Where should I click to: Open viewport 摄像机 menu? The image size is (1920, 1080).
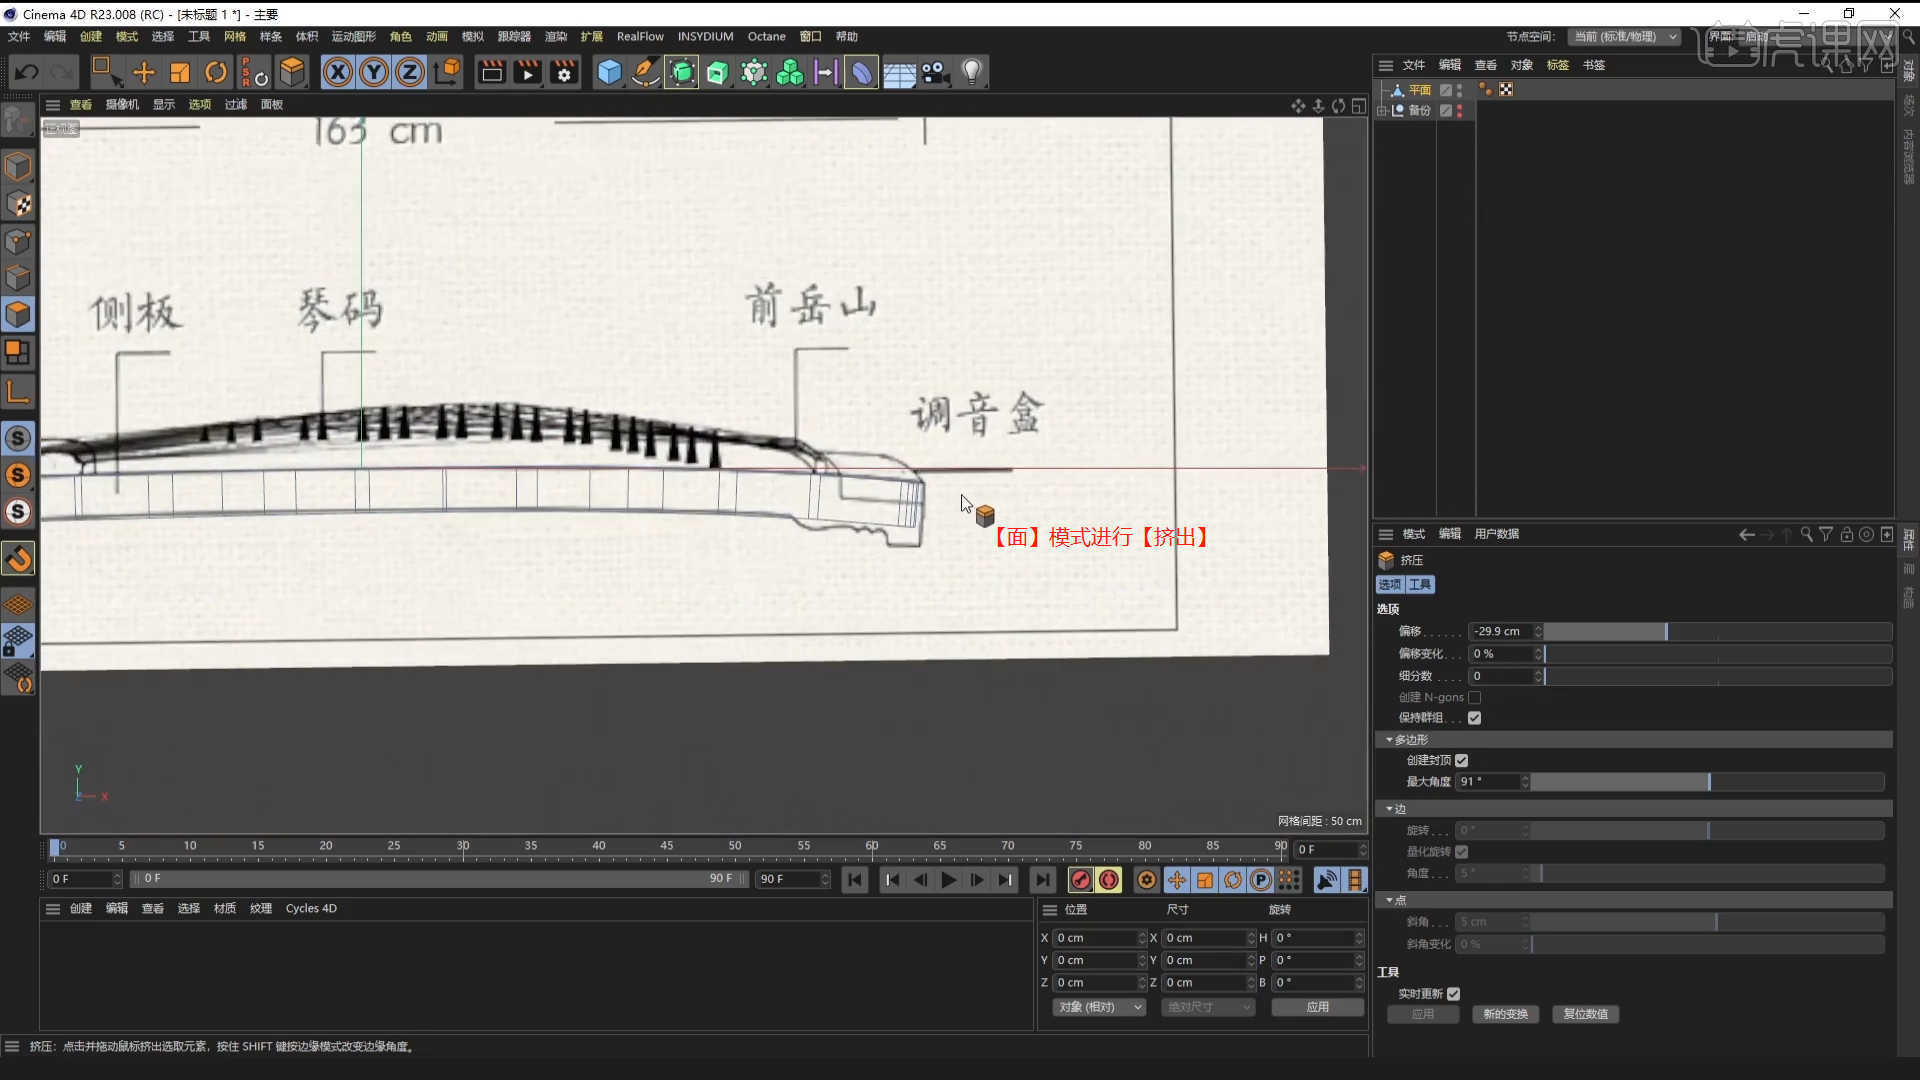(122, 104)
